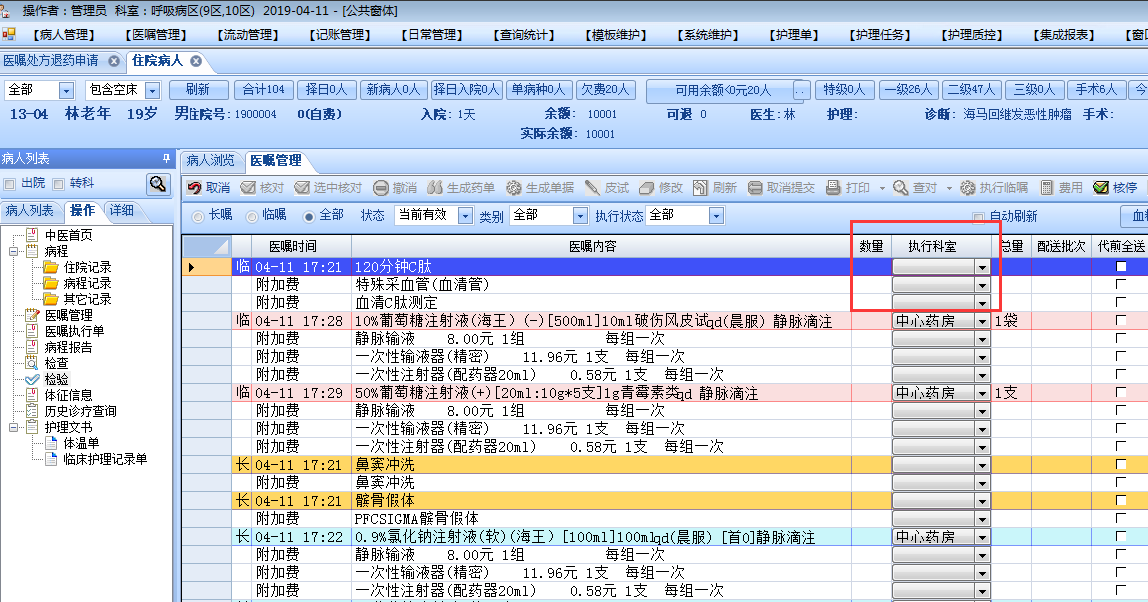Open 中心药房 dropdown for 10%葡萄糖 row
Viewport: 1148px width, 602px height.
pos(983,321)
